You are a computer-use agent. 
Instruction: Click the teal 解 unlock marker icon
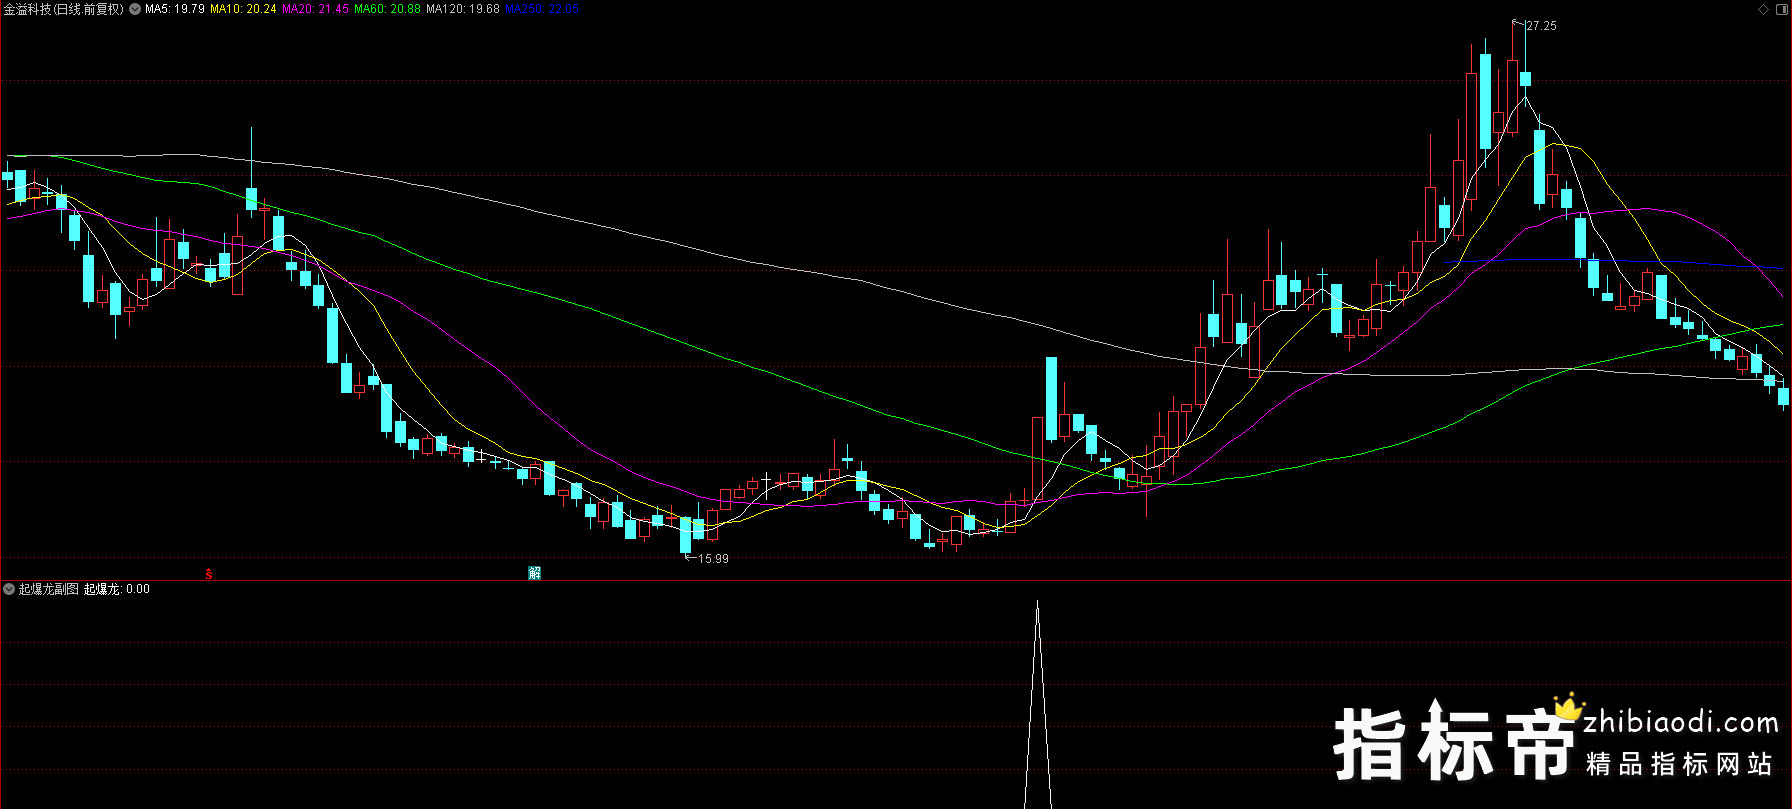coord(535,573)
